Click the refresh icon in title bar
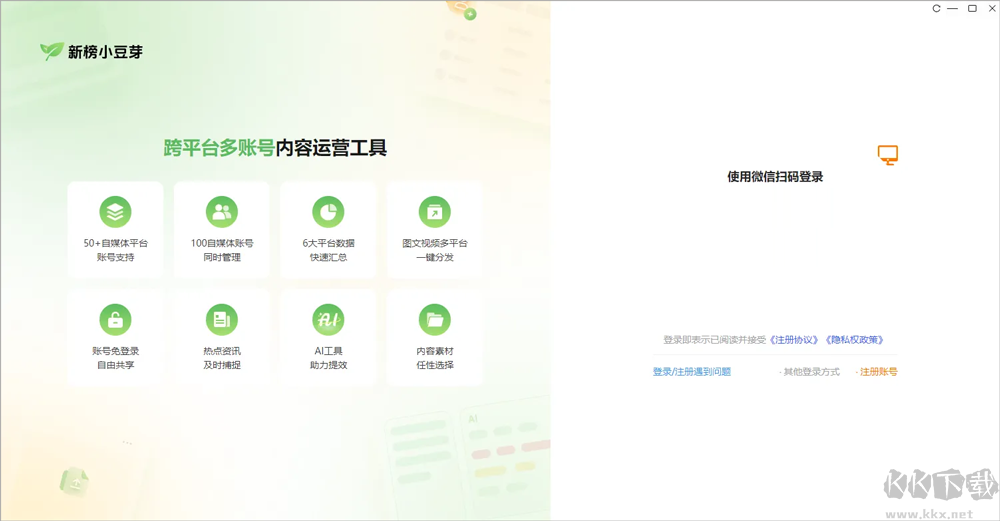 936,8
